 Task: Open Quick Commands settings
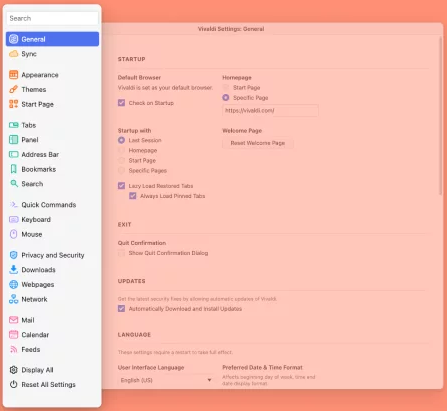(52, 205)
